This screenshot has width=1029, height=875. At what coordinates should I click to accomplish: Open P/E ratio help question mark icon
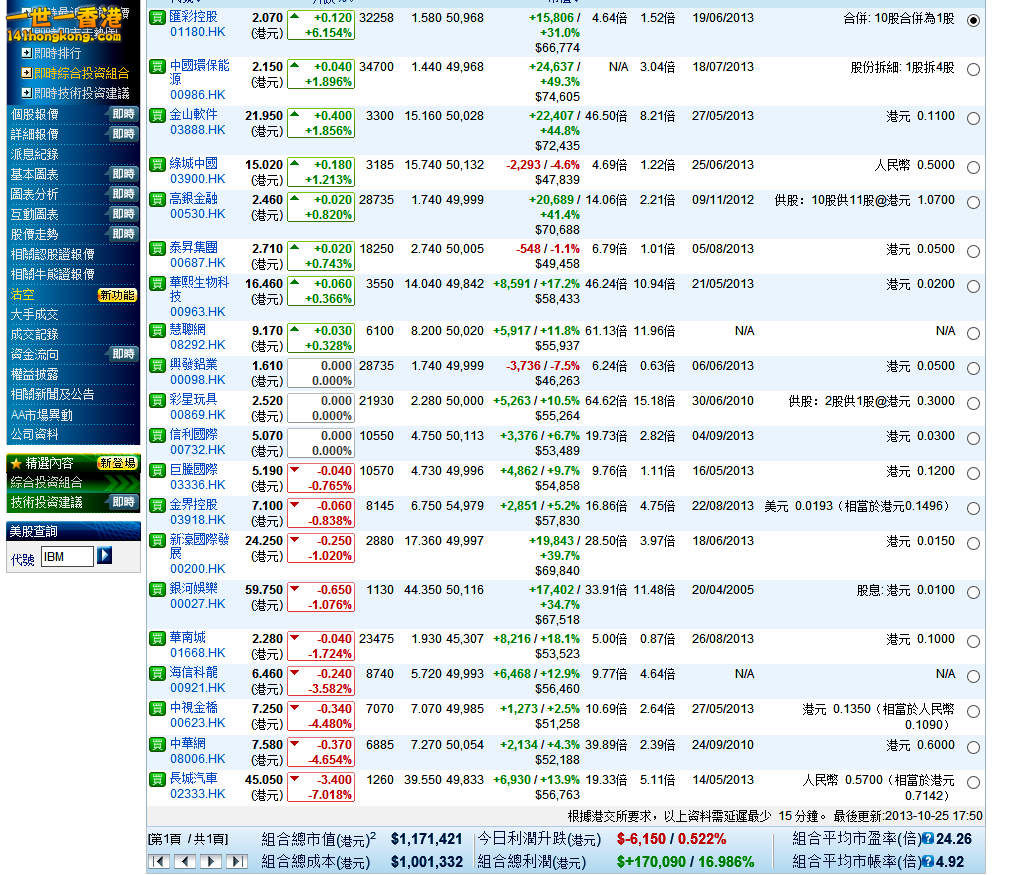pos(928,838)
